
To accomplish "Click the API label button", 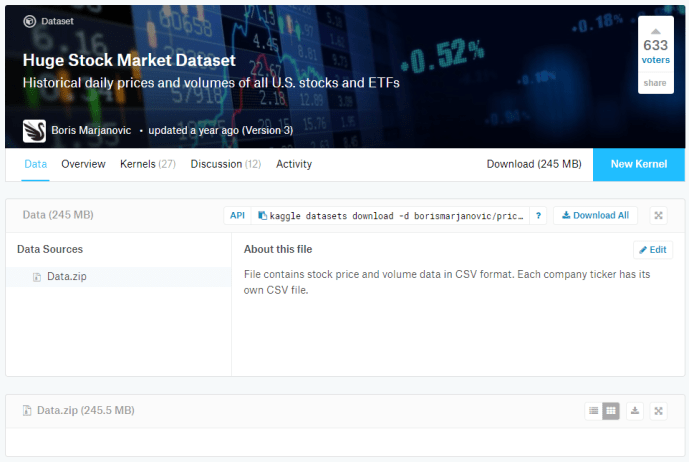I will tap(237, 215).
